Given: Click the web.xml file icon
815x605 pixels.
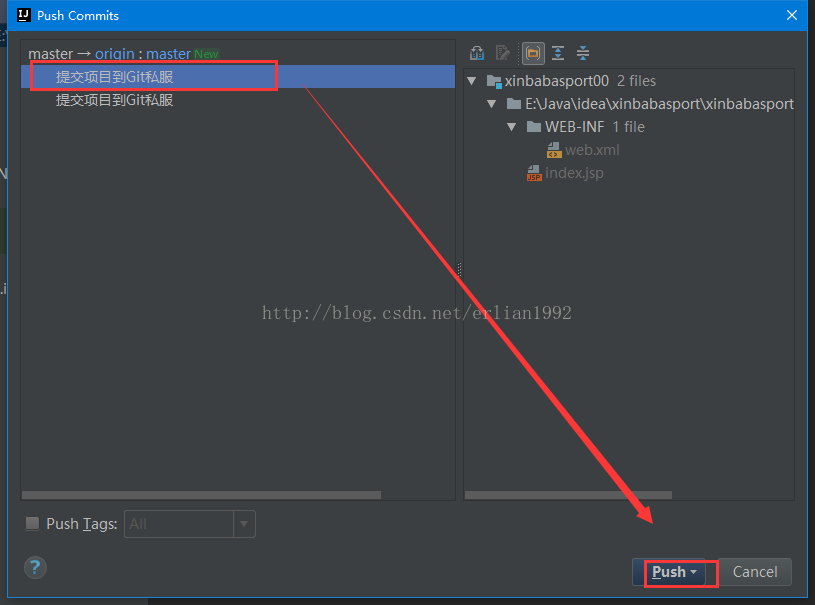Looking at the screenshot, I should (554, 150).
